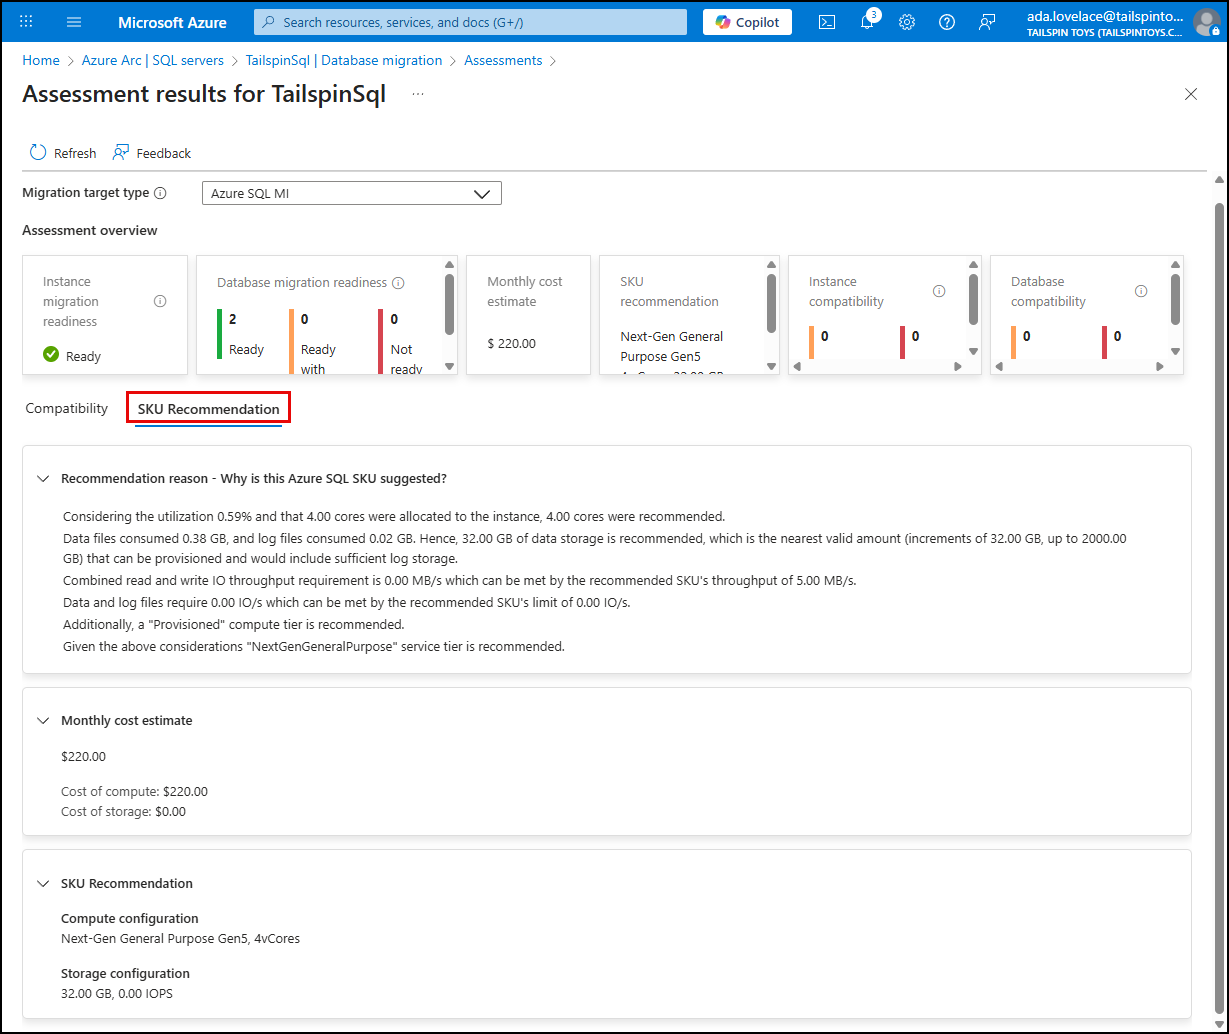The image size is (1229, 1034).
Task: Refresh the assessment results
Action: pos(62,152)
